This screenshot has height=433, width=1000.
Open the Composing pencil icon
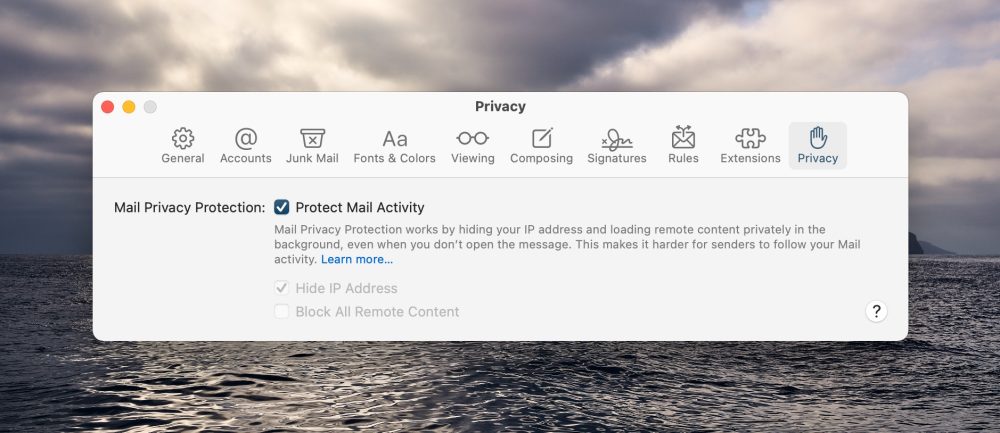coord(542,138)
